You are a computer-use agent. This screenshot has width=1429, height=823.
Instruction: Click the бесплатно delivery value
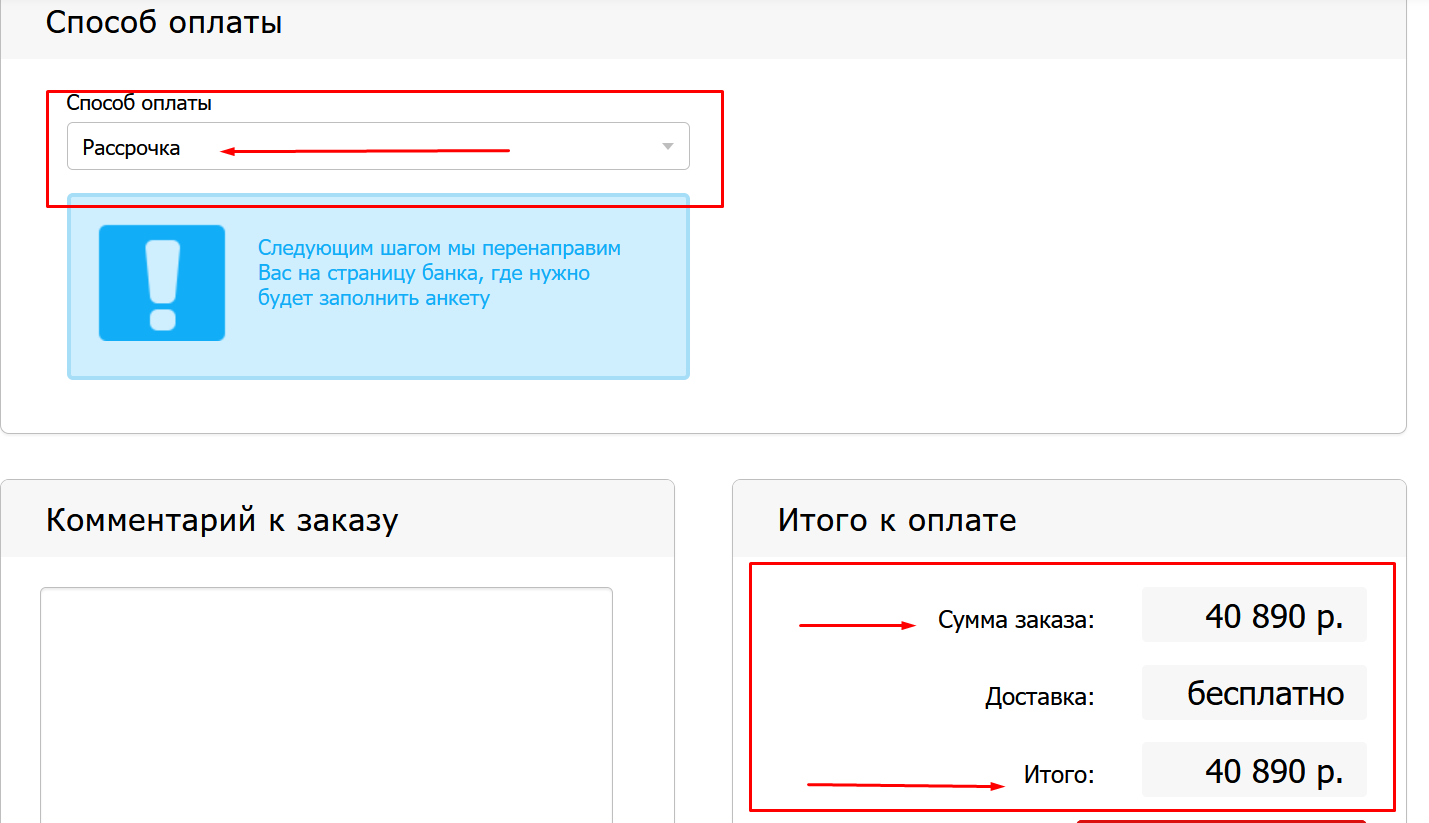click(1265, 693)
